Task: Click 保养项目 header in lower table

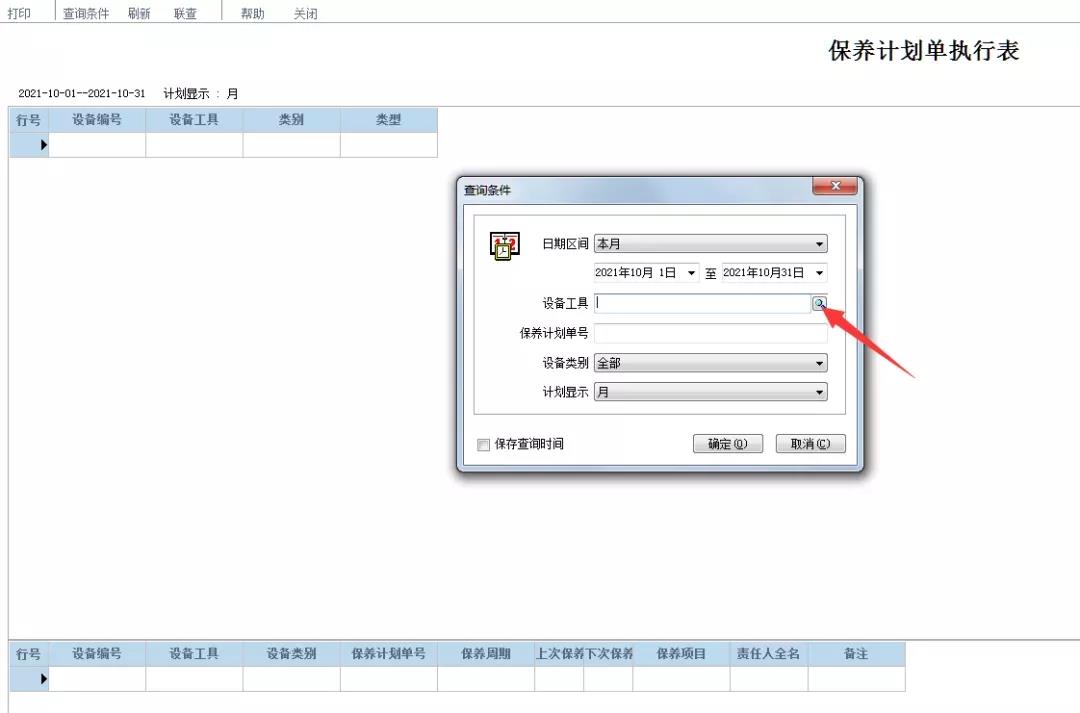Action: pos(681,654)
